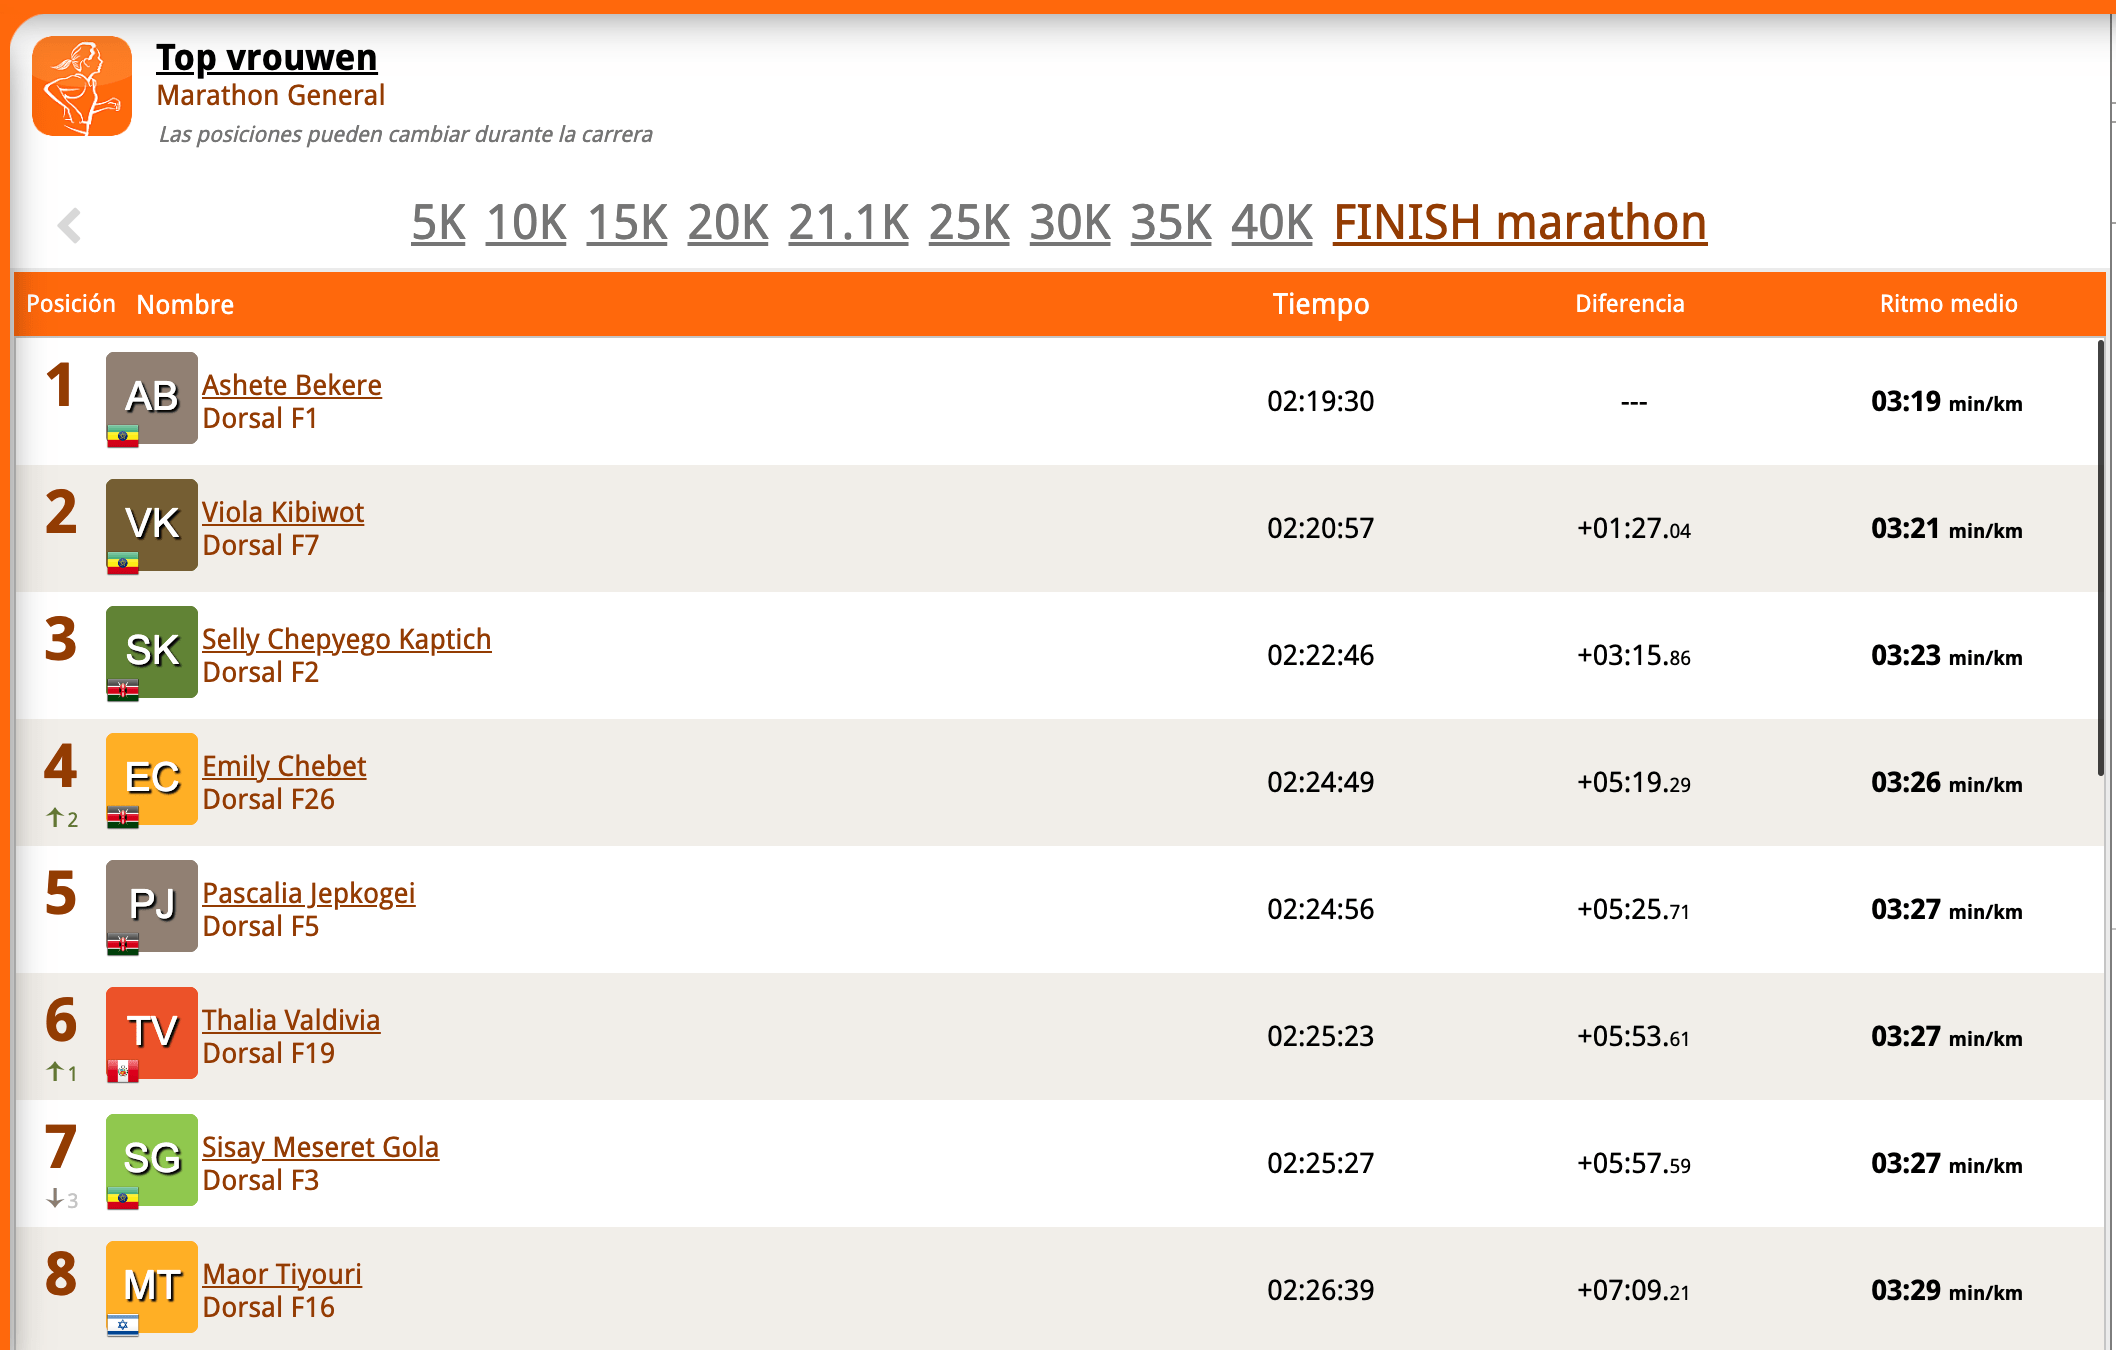Switch to the 5K split tab
This screenshot has height=1350, width=2116.
click(438, 223)
